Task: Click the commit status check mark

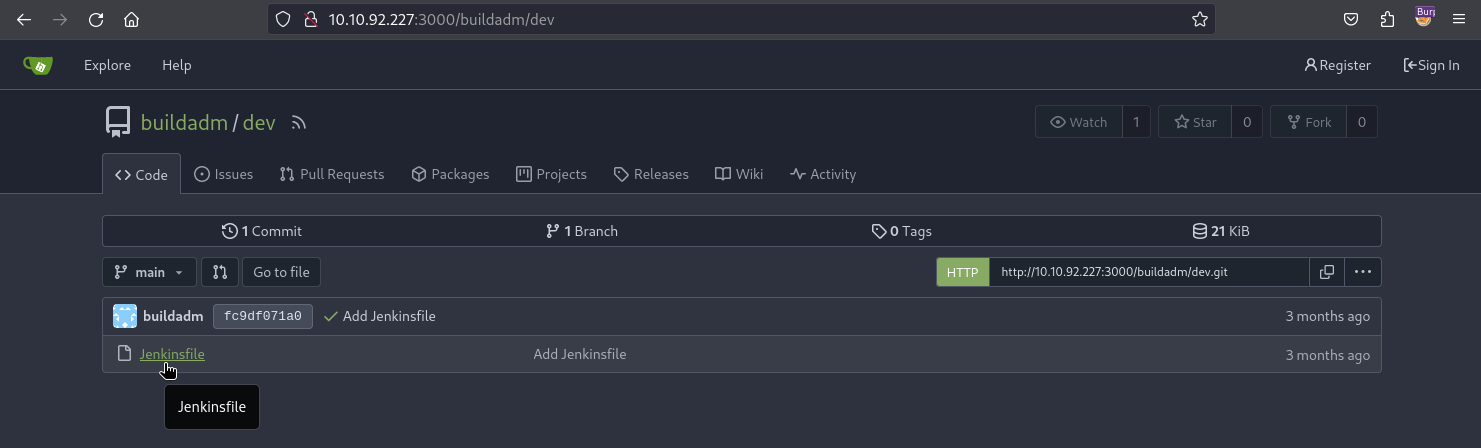Action: (x=330, y=316)
